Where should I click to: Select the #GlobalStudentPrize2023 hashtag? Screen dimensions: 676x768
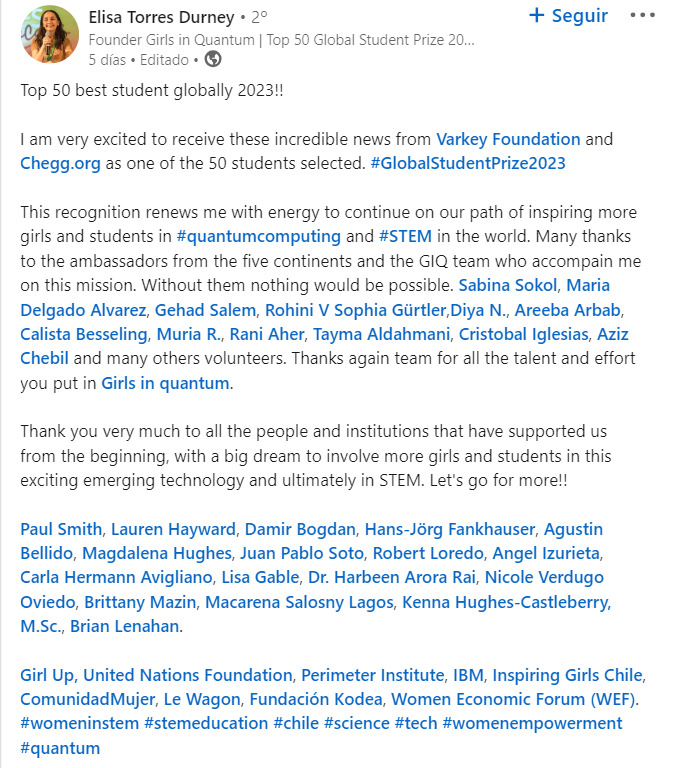(468, 163)
